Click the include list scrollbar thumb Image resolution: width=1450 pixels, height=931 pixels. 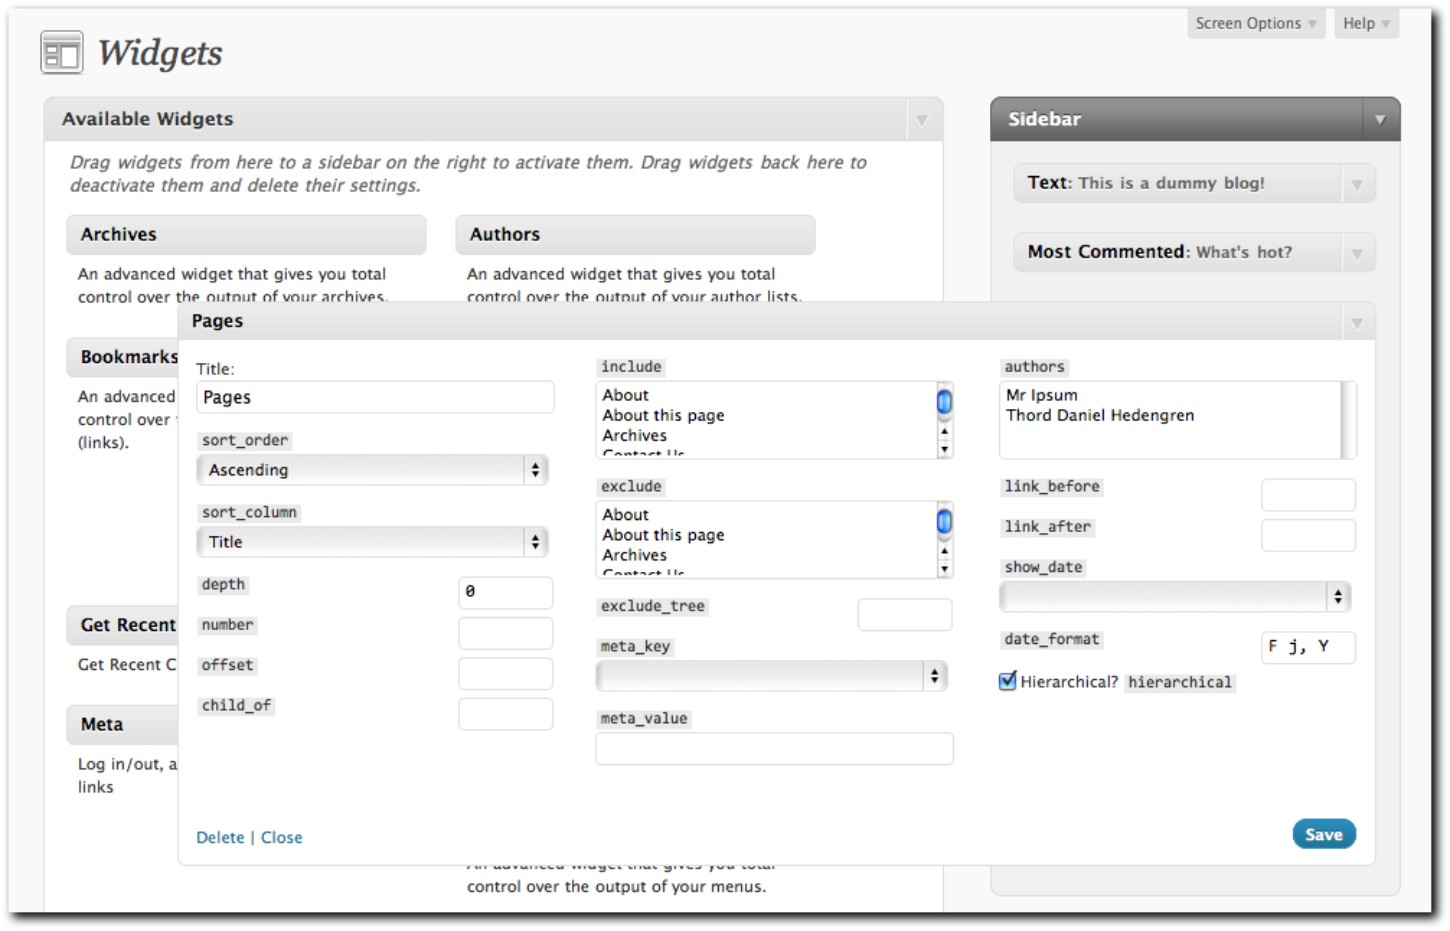point(944,402)
